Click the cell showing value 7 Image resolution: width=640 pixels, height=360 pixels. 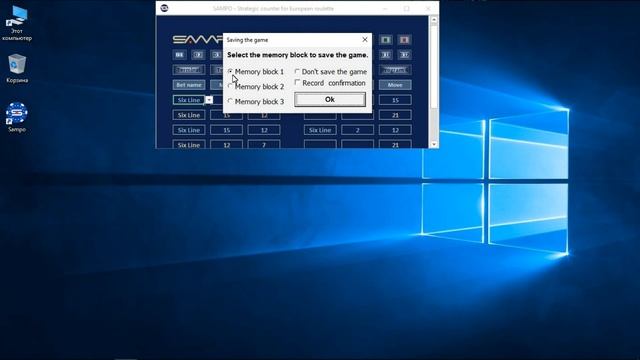pos(264,145)
